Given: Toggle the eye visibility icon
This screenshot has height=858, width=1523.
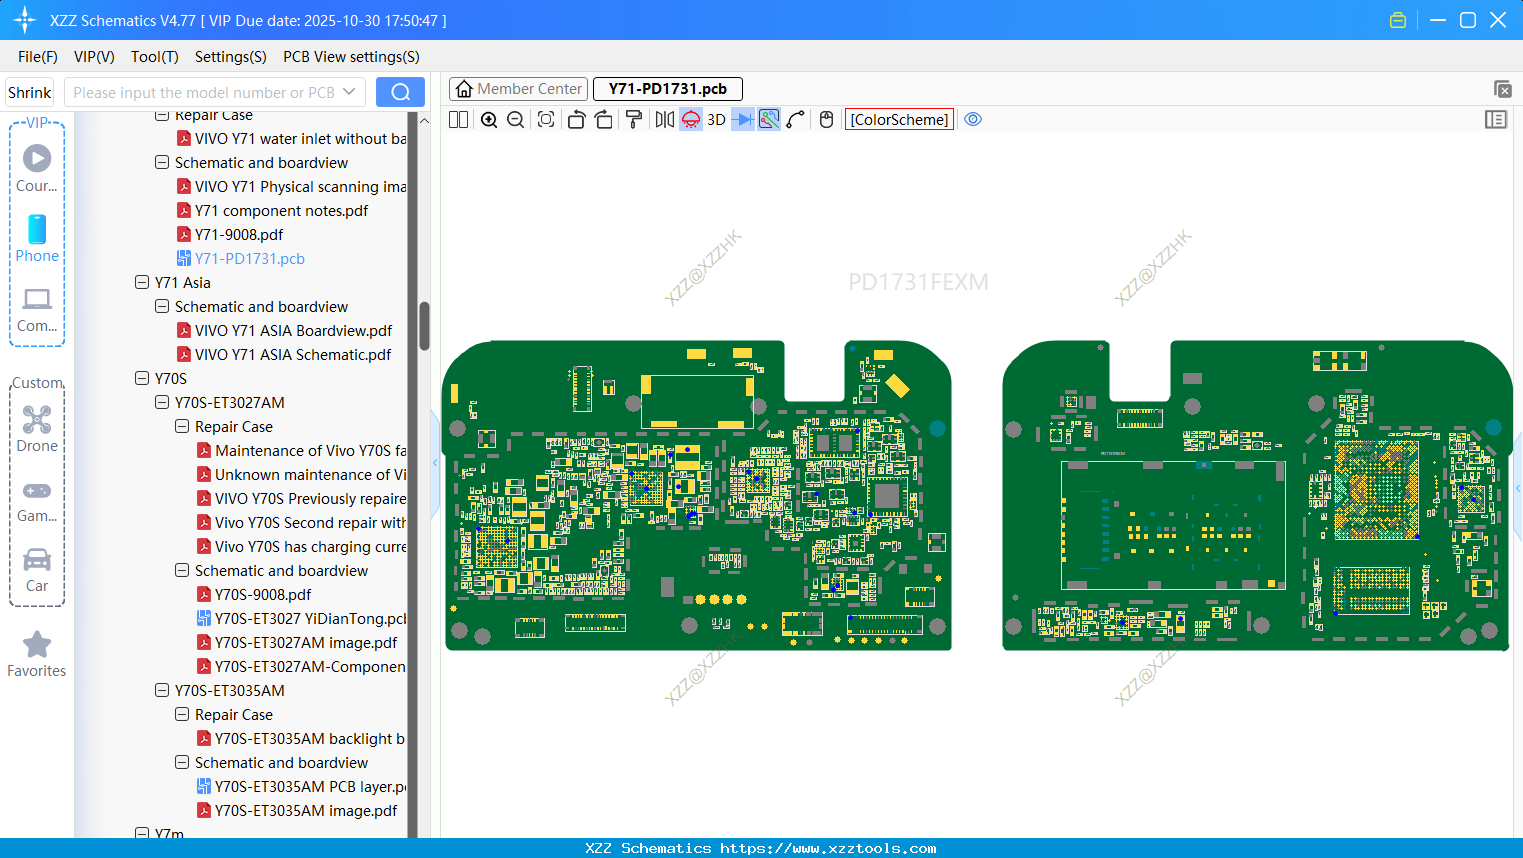Looking at the screenshot, I should coord(973,120).
